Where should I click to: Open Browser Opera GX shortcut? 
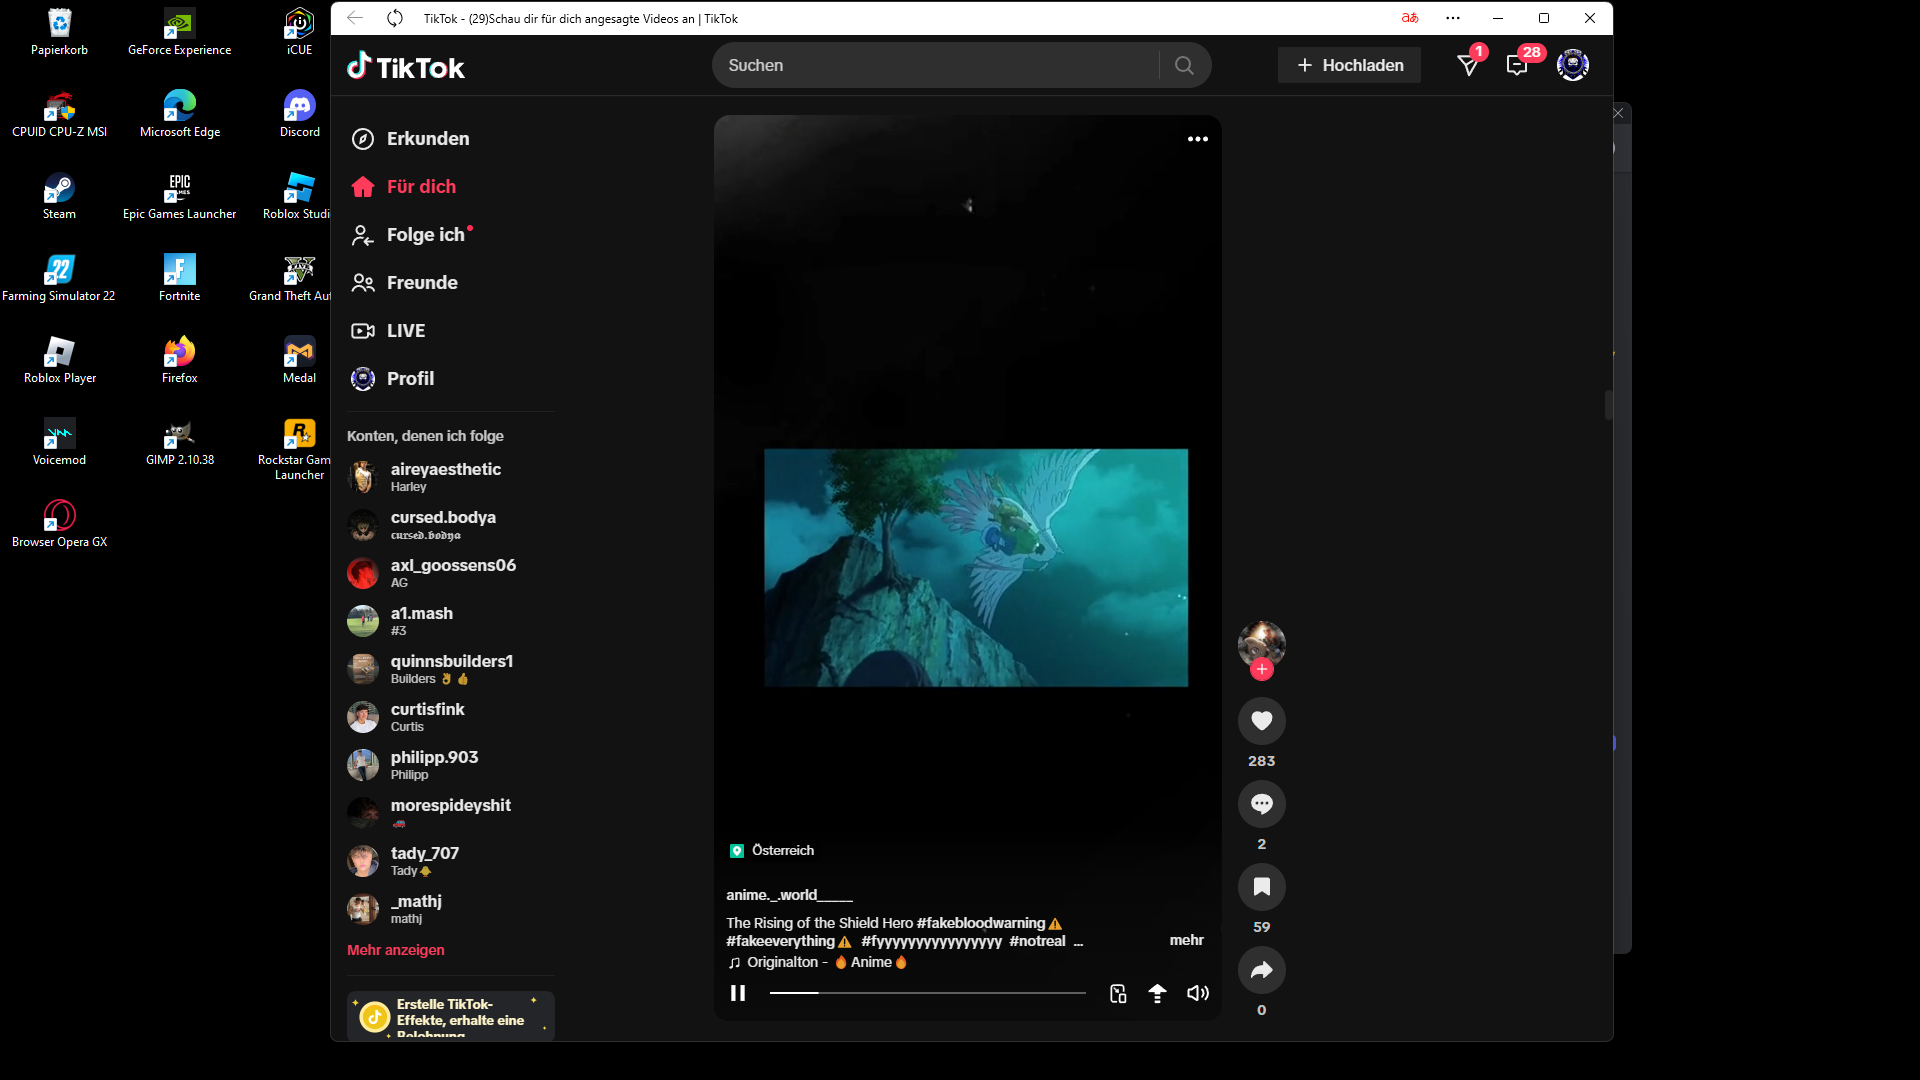[59, 524]
